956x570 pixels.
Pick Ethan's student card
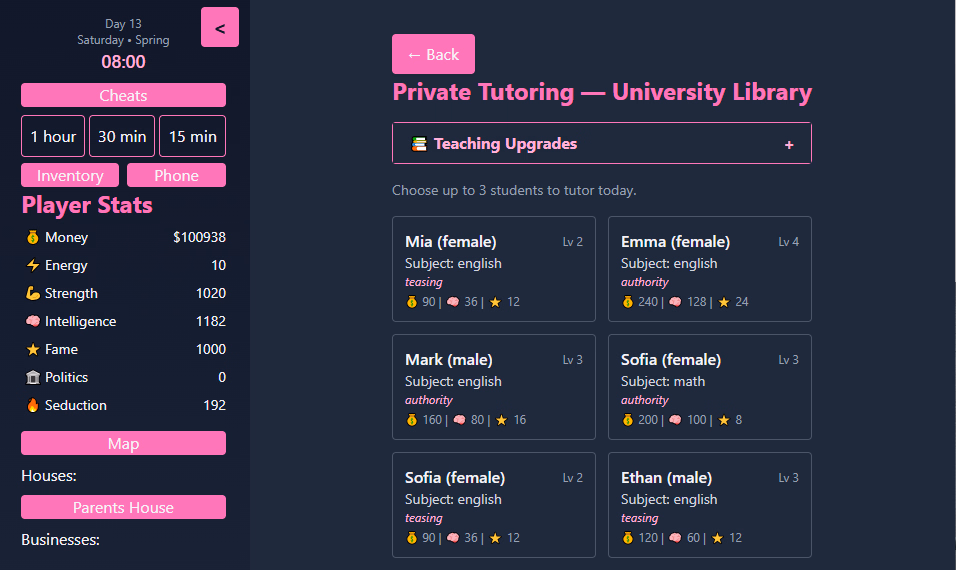click(x=709, y=505)
